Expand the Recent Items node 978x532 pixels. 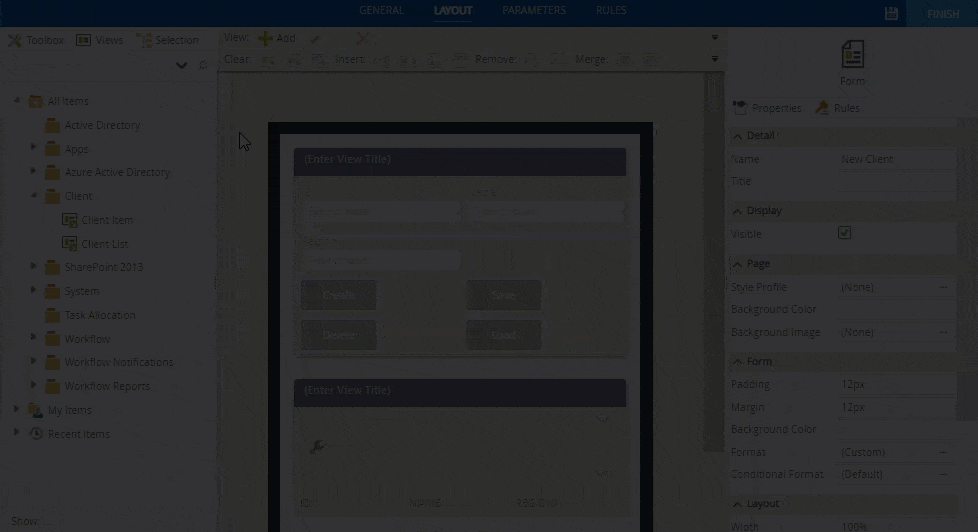[x=17, y=432]
